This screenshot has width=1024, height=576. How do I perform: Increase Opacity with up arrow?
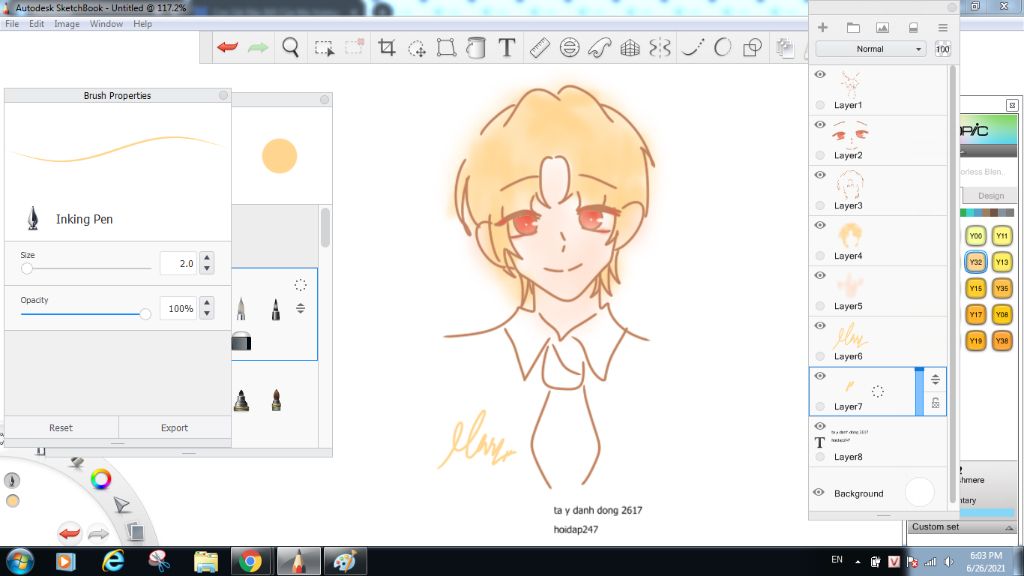coord(207,302)
